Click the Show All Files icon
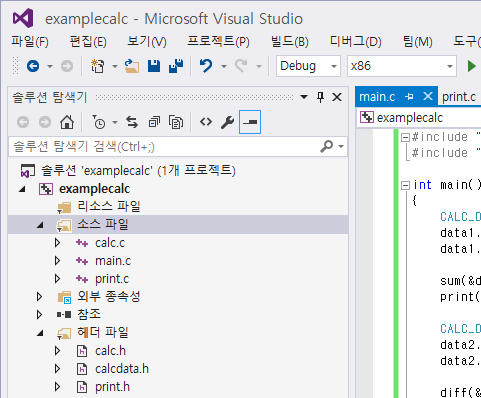This screenshot has width=481, height=398. tap(176, 122)
